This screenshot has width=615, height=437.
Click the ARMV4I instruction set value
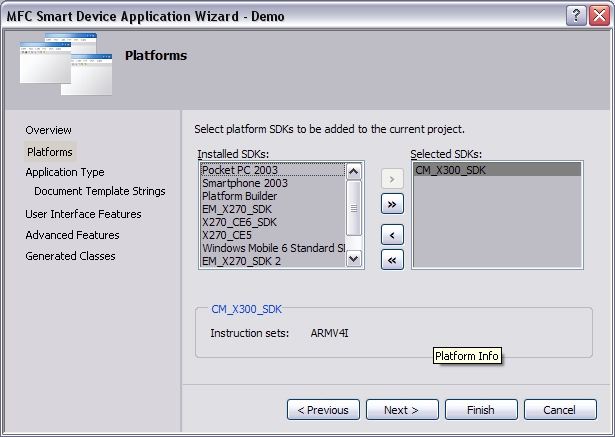coord(329,333)
